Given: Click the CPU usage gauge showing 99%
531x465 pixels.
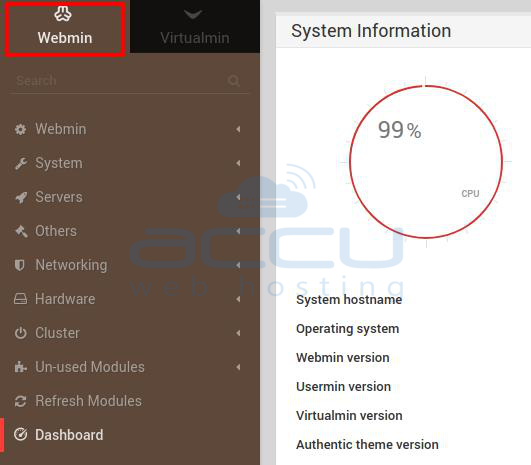Looking at the screenshot, I should 426,162.
